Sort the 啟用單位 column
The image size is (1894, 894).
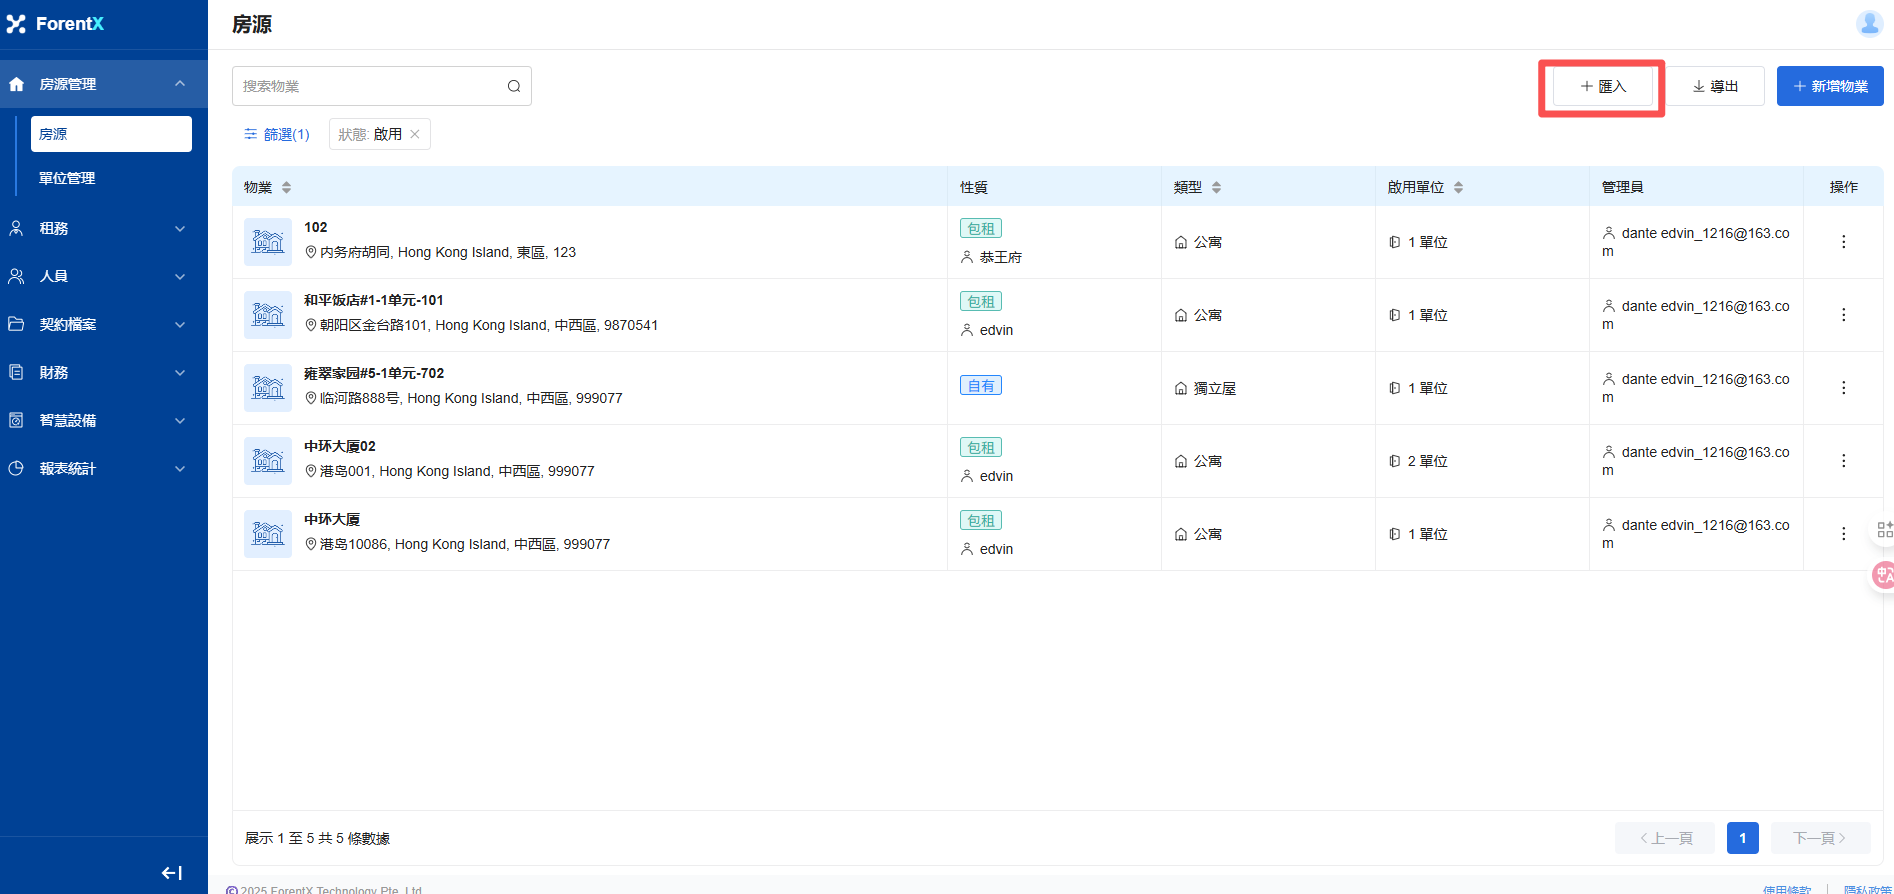click(1458, 188)
